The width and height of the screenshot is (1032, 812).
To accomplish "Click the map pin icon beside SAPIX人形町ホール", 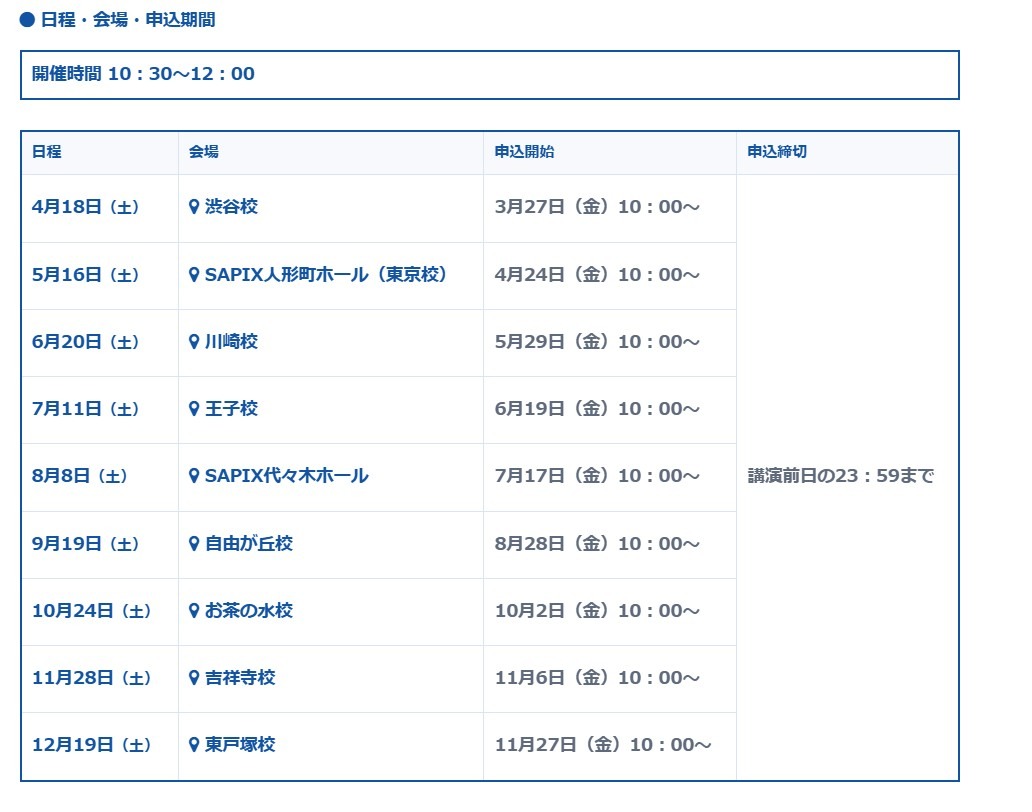I will [194, 274].
